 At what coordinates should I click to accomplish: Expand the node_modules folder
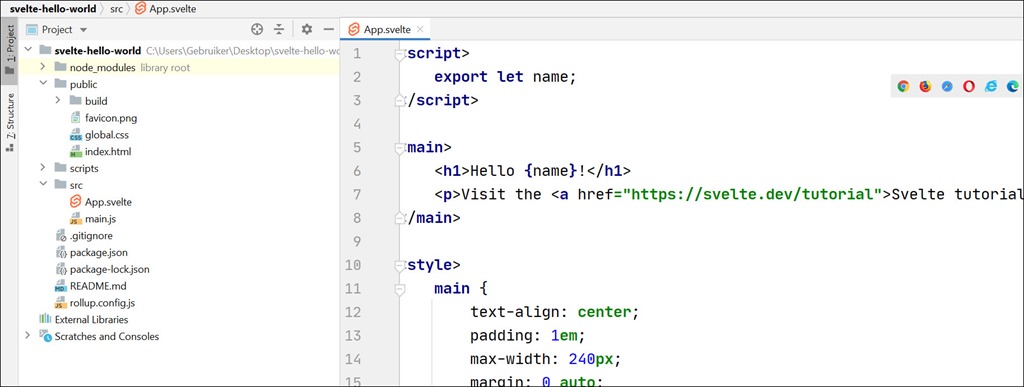coord(42,67)
